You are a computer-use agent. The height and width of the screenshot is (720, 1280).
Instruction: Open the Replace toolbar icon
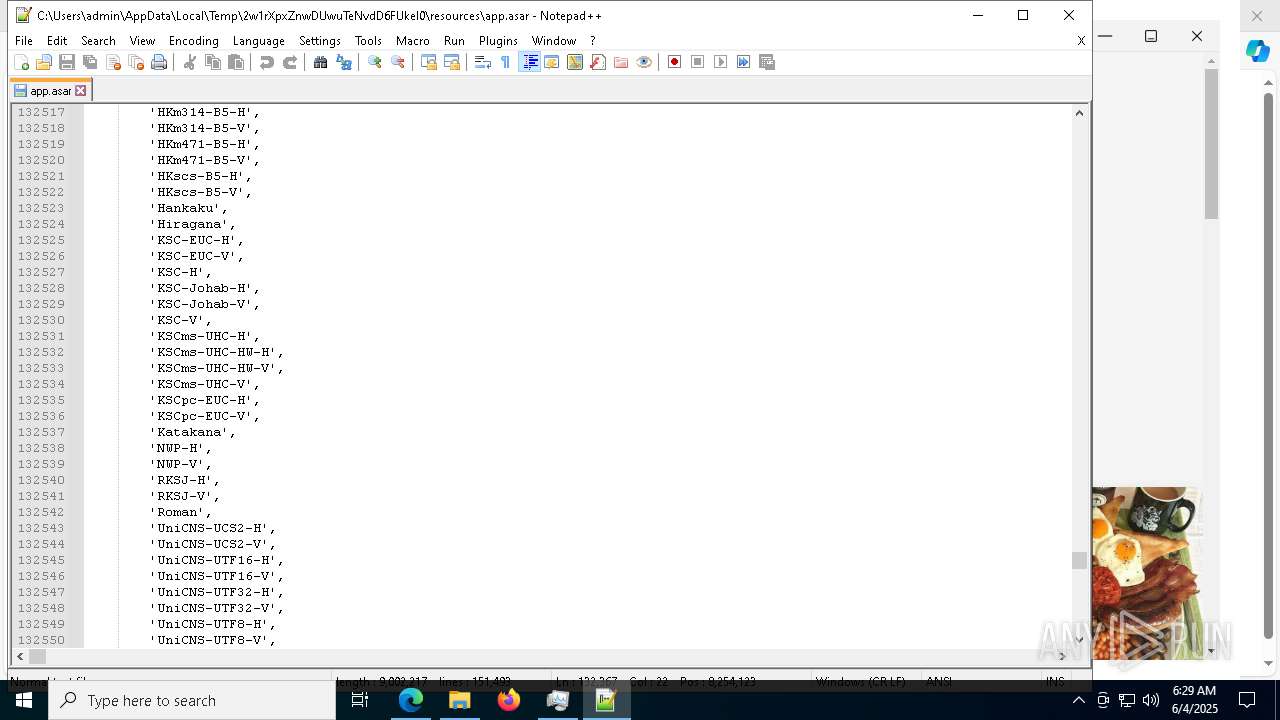coord(344,62)
